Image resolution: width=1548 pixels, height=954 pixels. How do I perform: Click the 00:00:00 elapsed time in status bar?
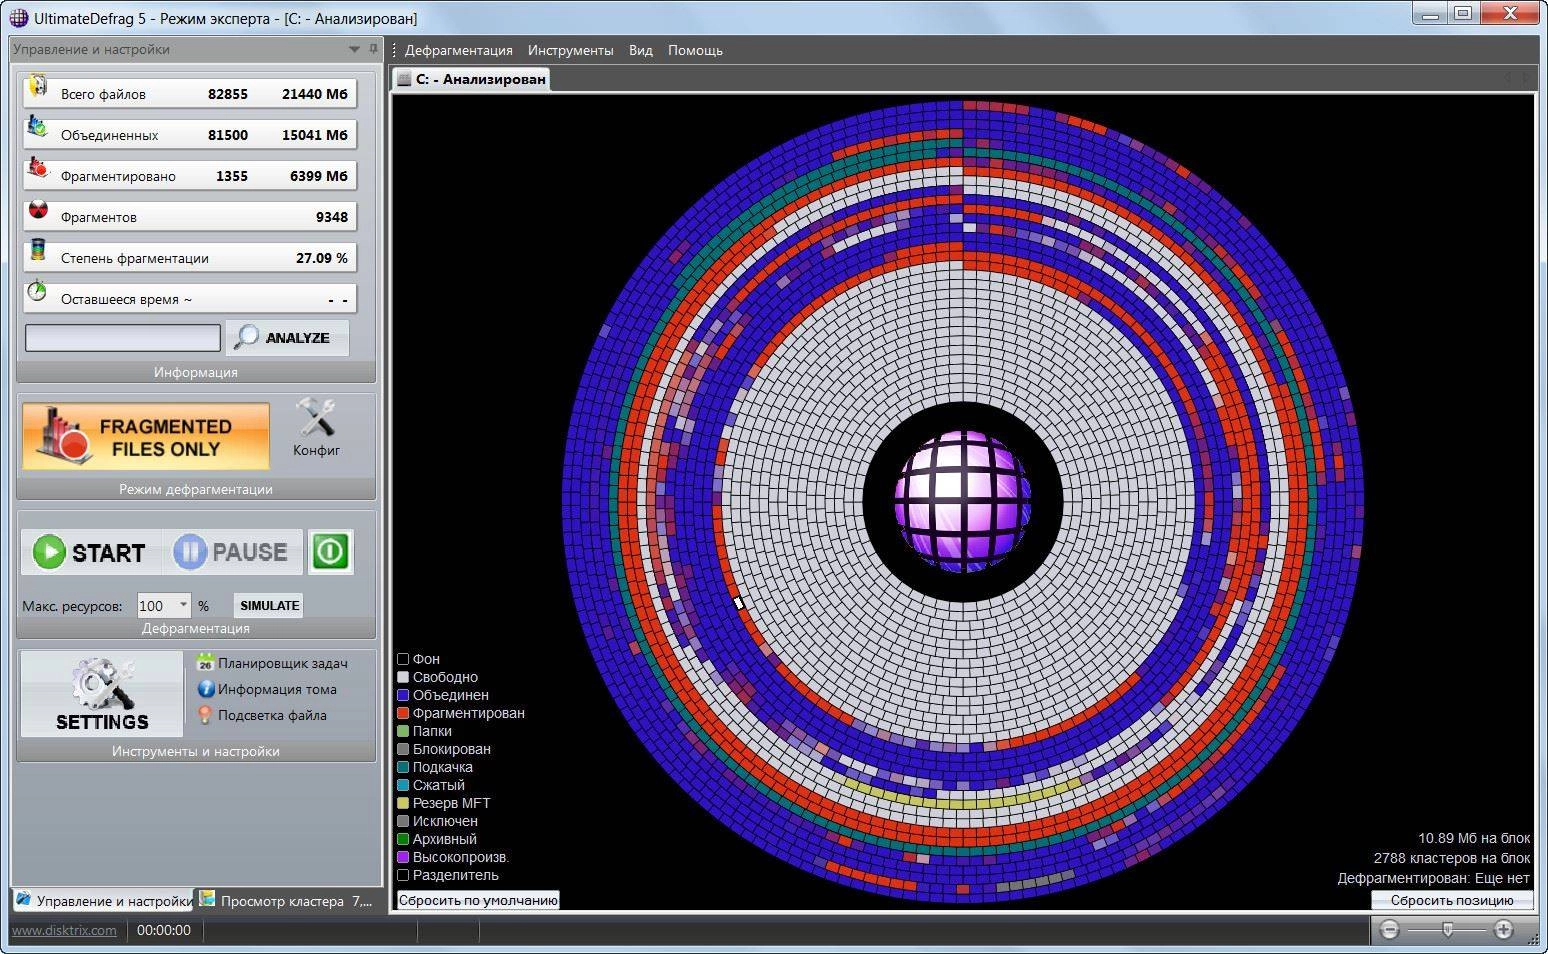(164, 930)
